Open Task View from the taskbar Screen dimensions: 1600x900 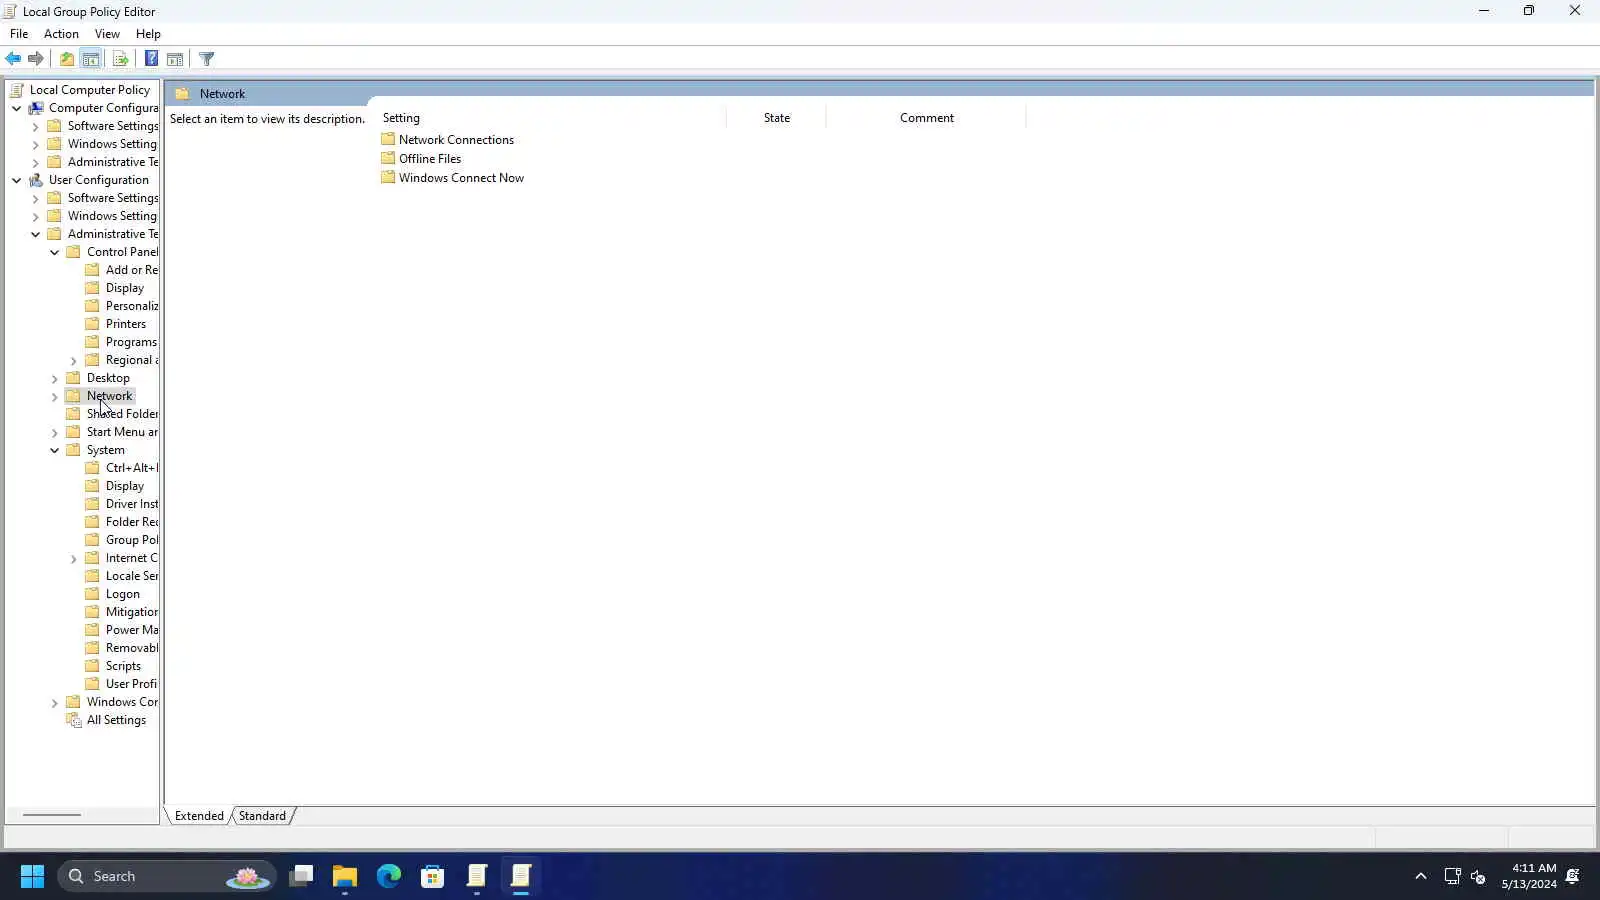[301, 876]
